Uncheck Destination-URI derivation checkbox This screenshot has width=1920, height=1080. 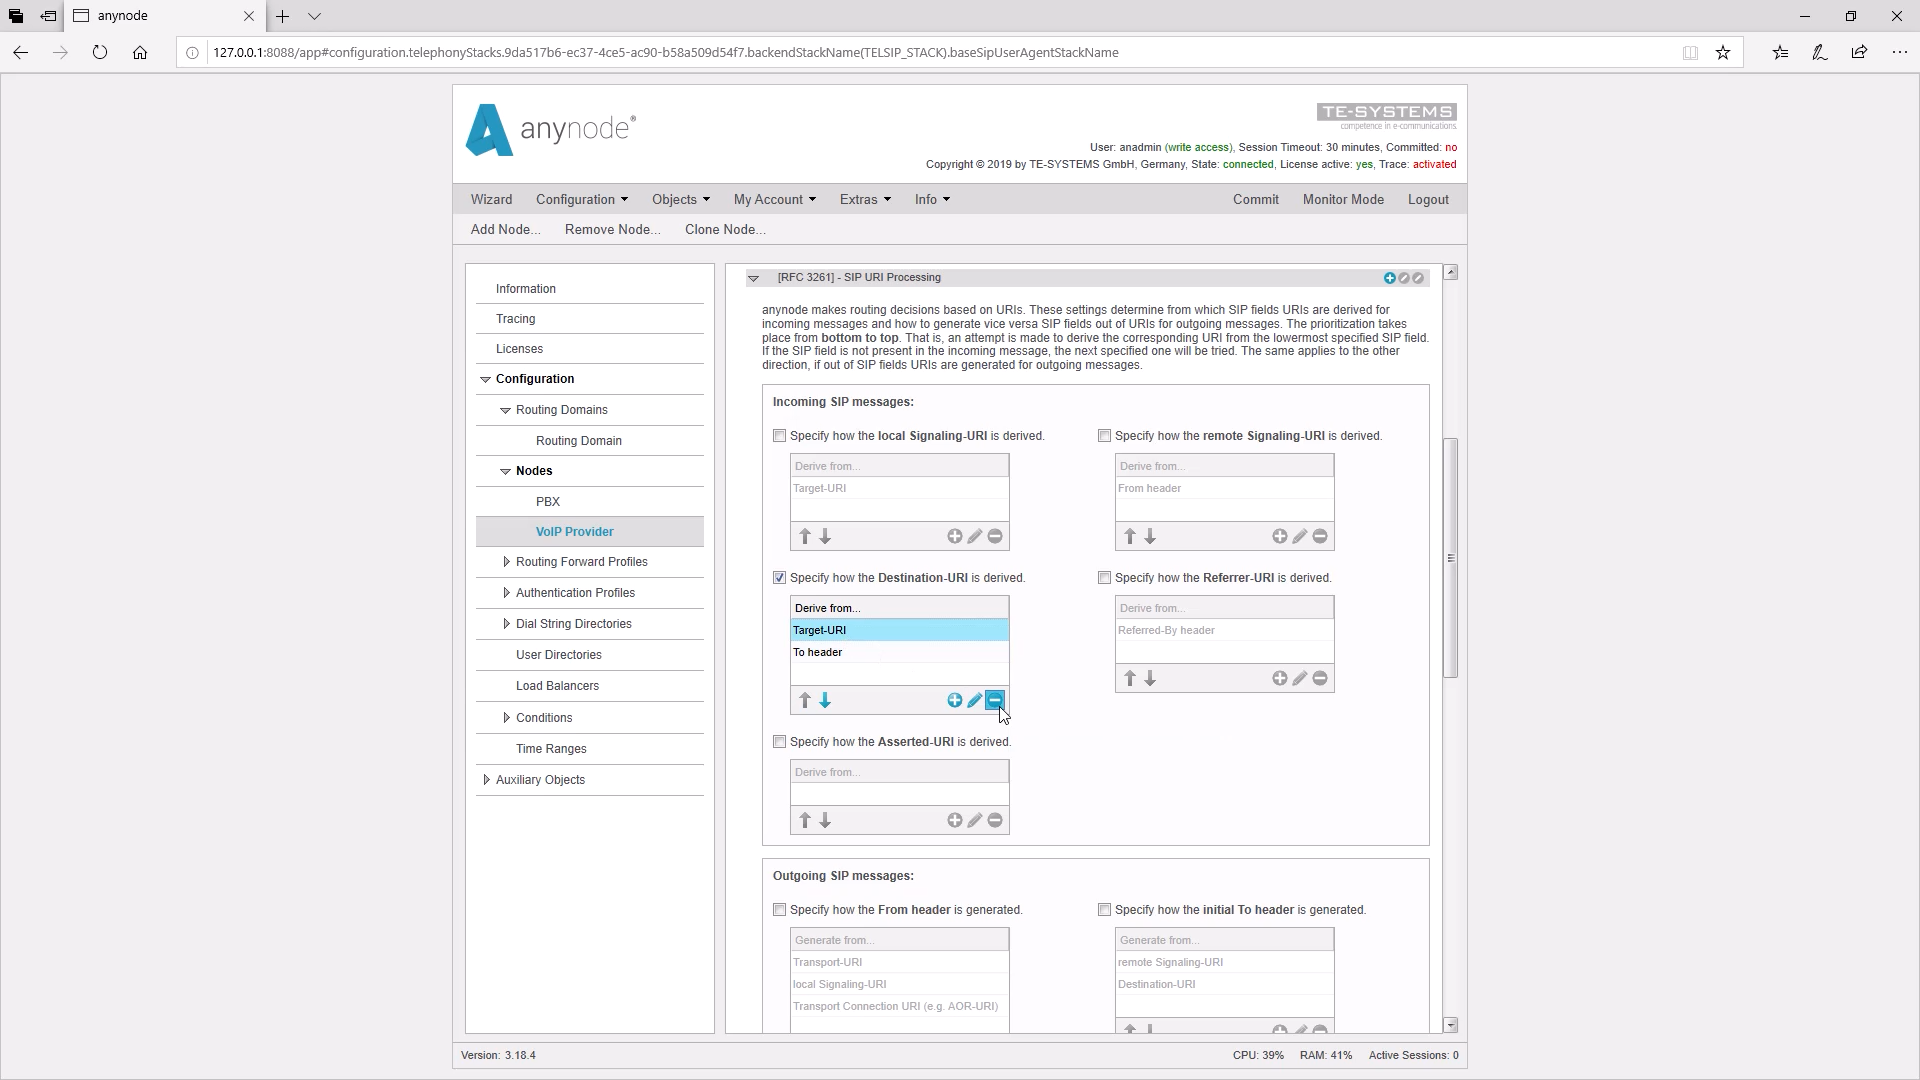point(779,578)
